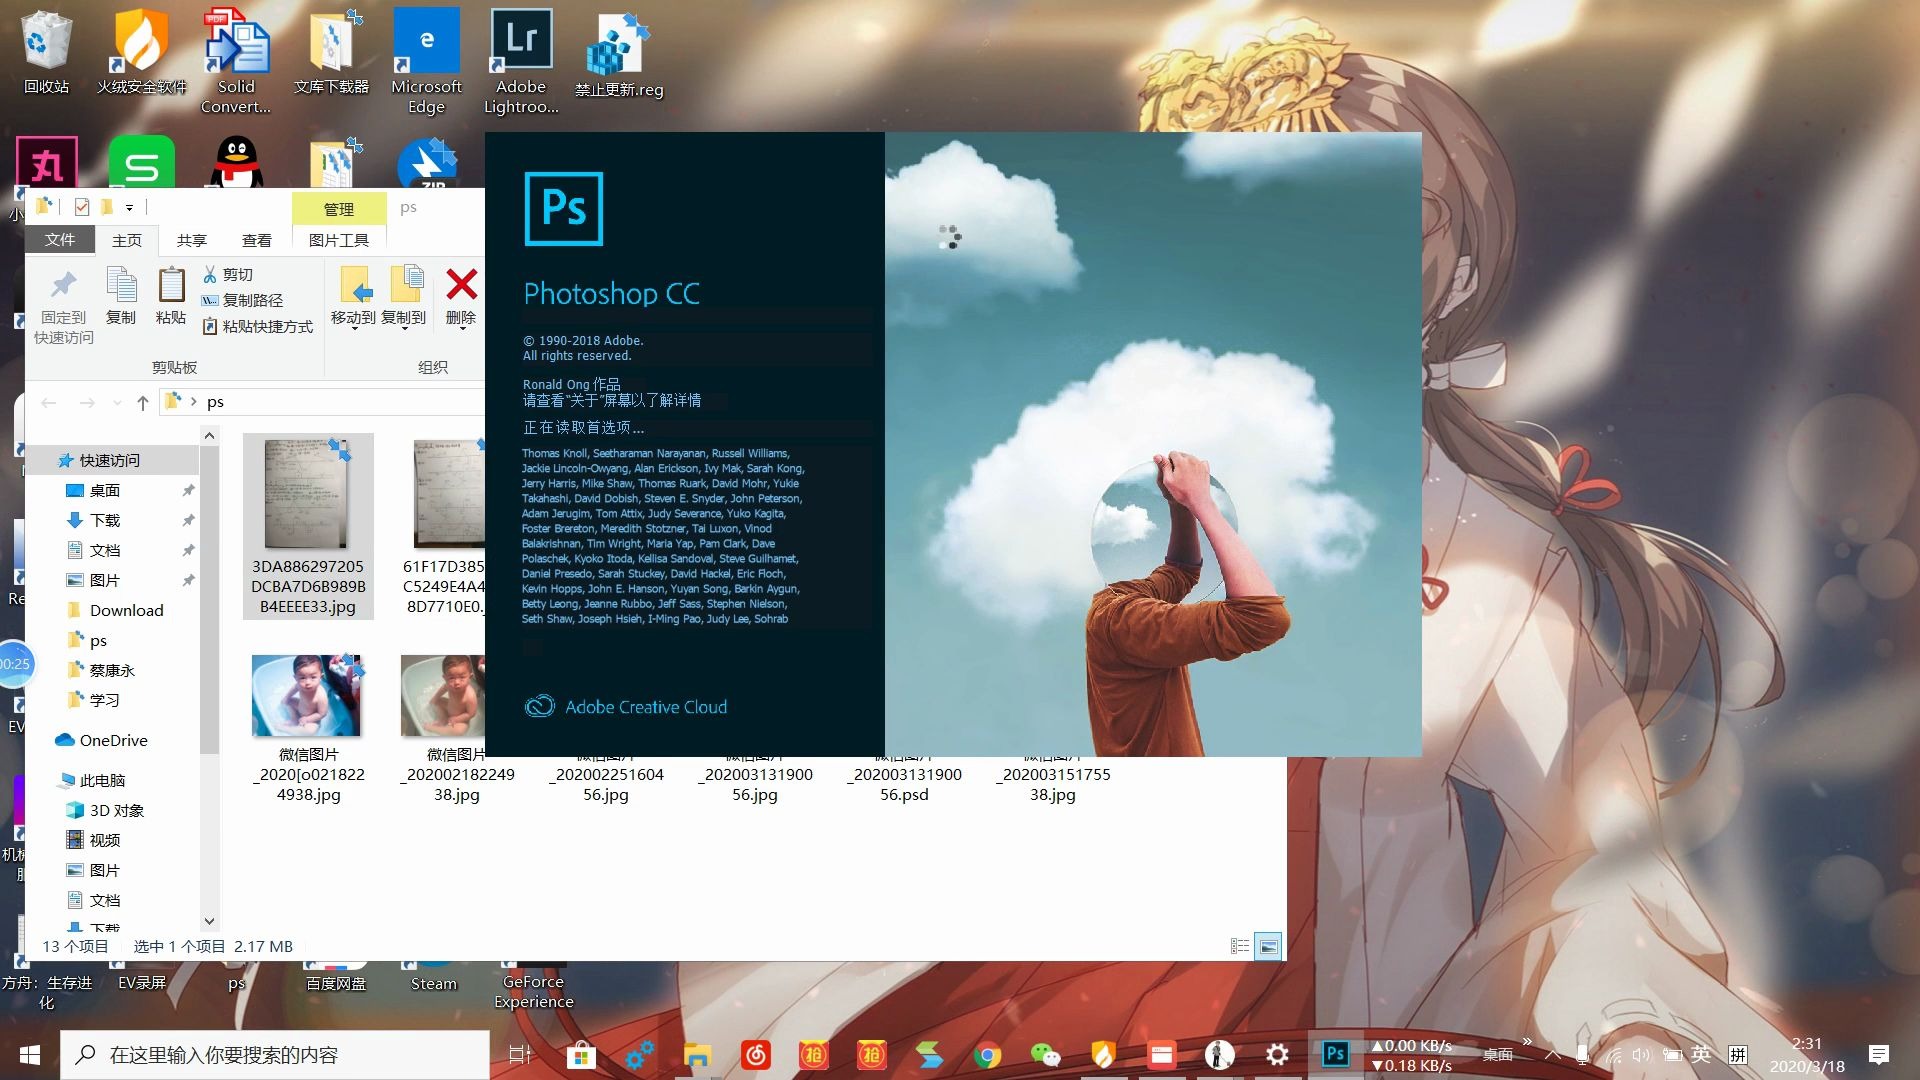
Task: Select 图片工具 tab in ribbon
Action: (338, 239)
